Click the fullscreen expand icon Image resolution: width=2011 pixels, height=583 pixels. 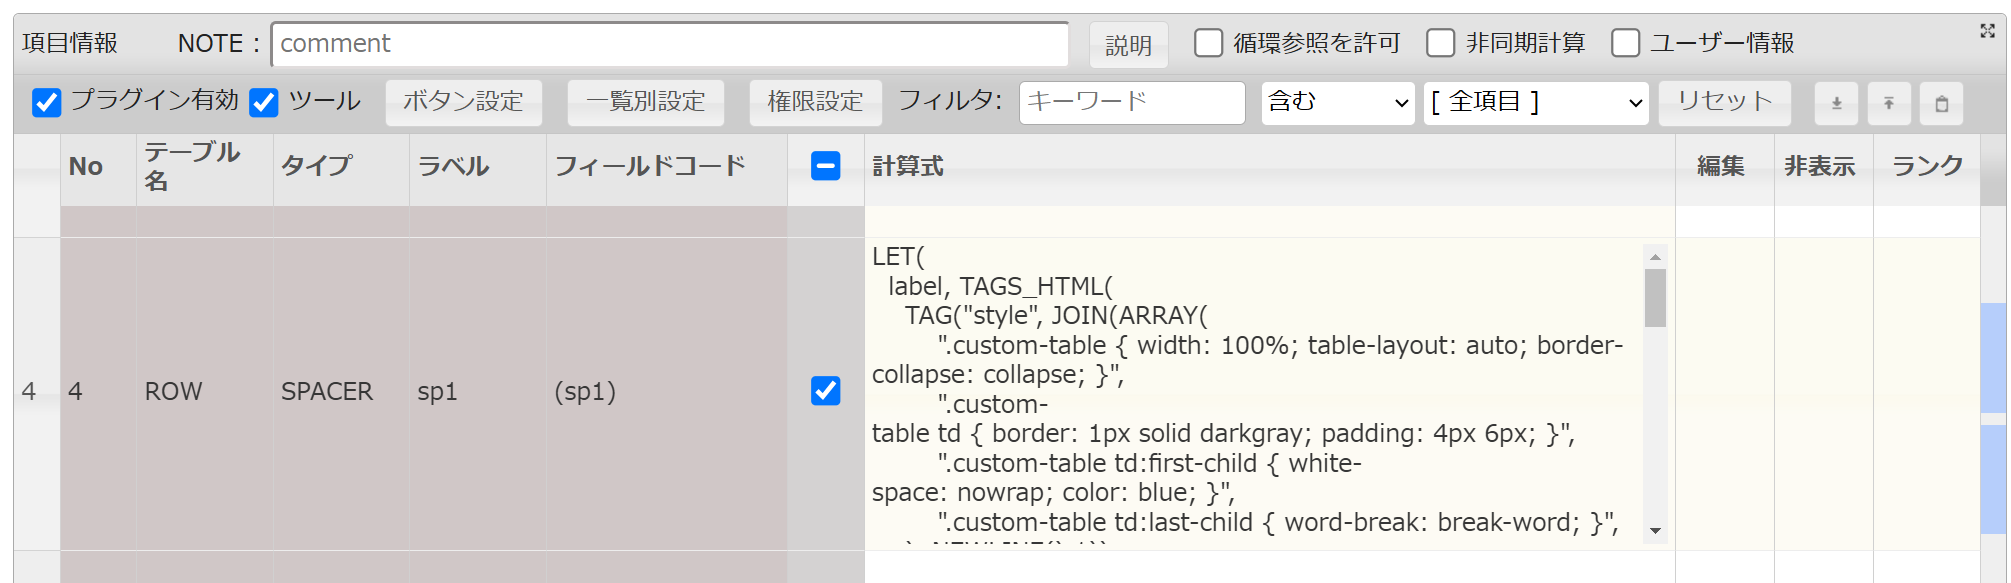tap(1987, 31)
